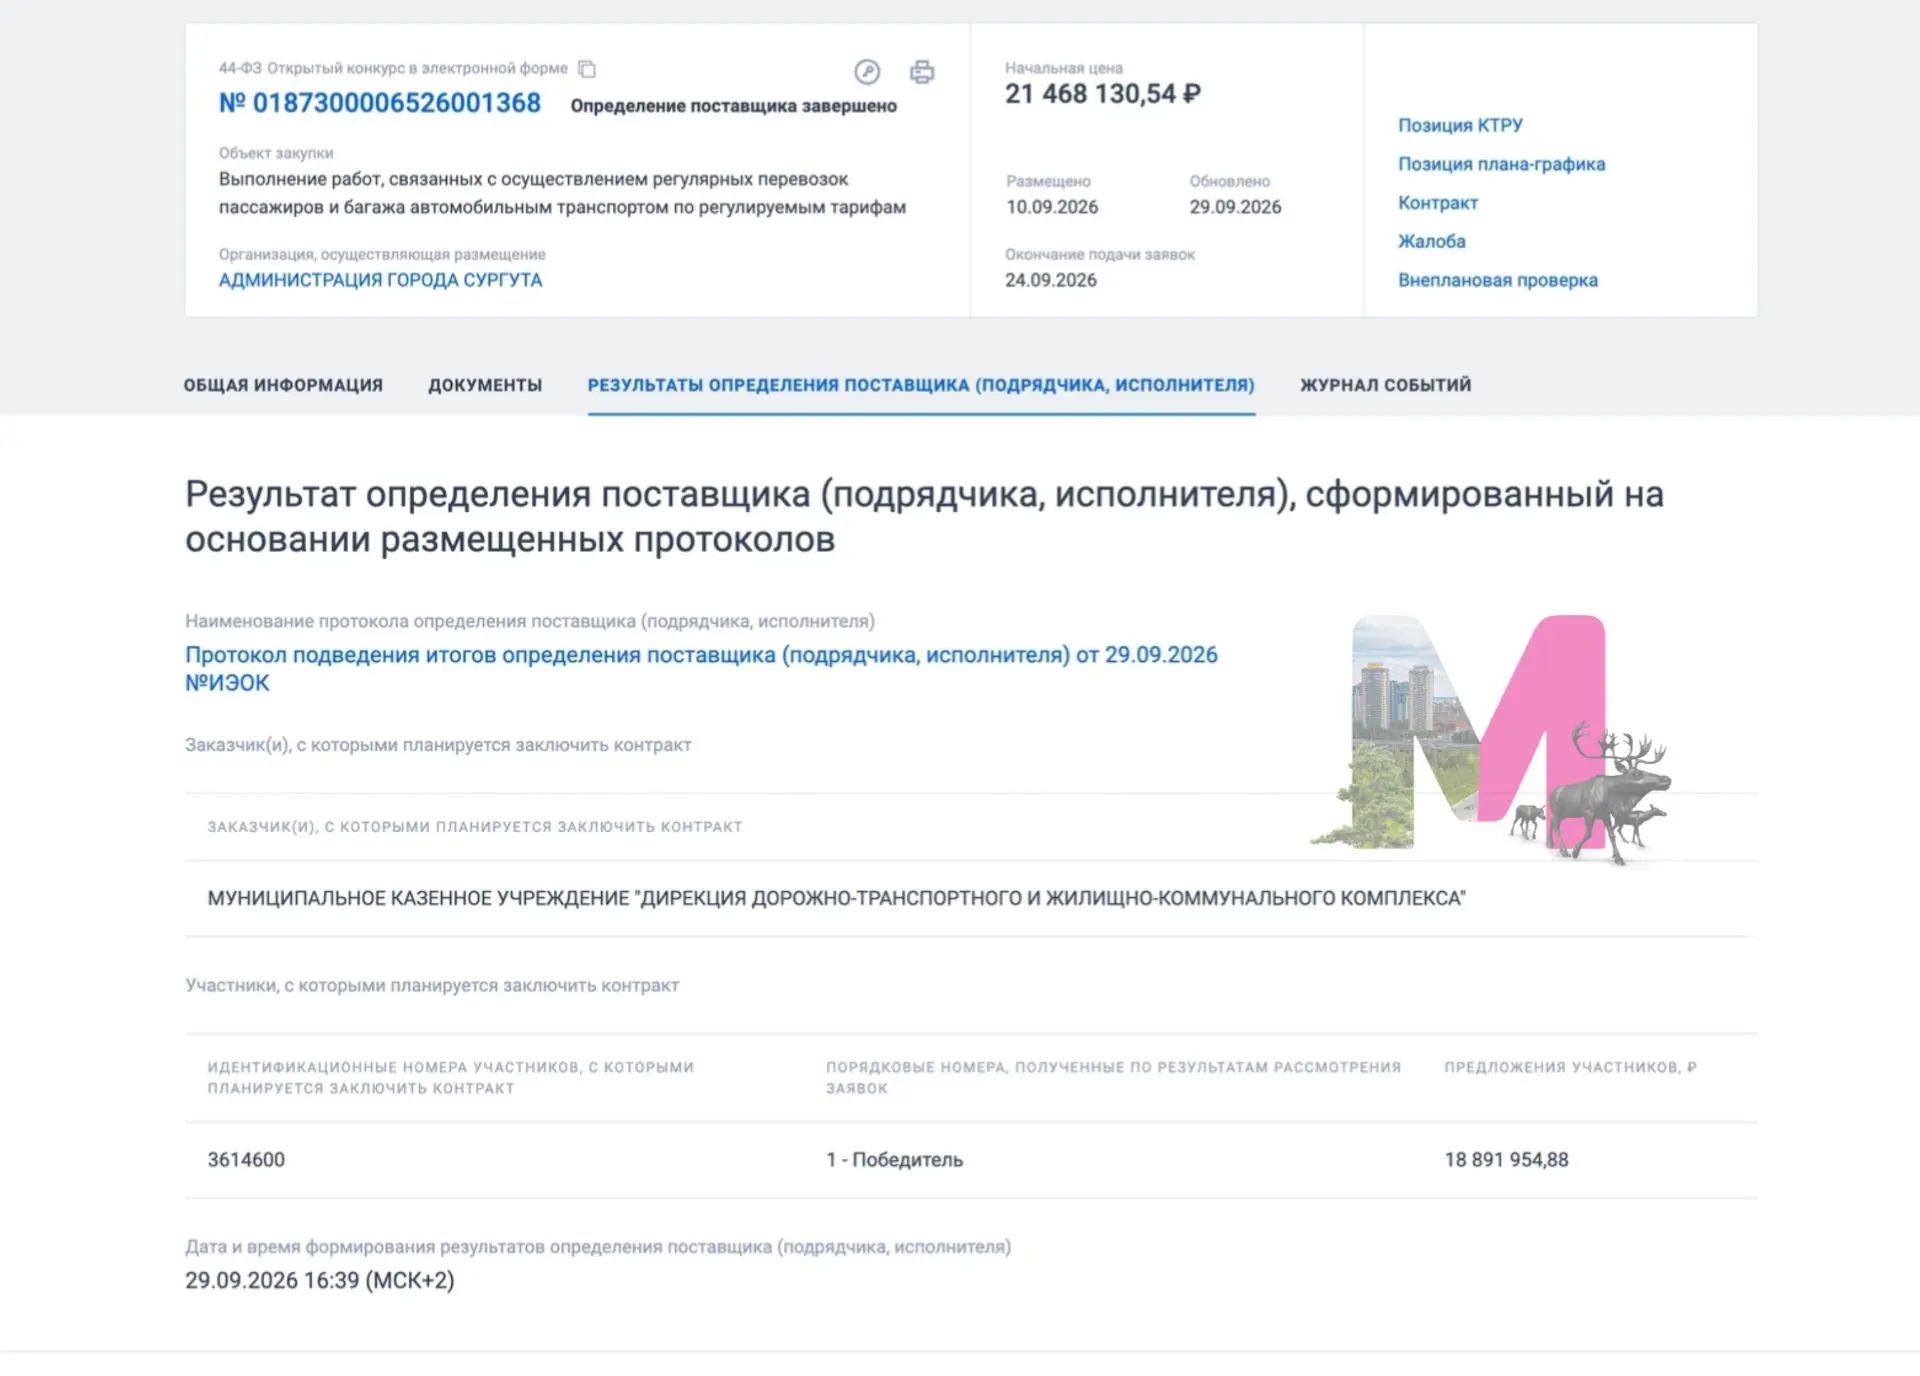Viewport: 1920px width, 1376px height.
Task: Open the Внеплановая проверка link
Action: (1497, 280)
